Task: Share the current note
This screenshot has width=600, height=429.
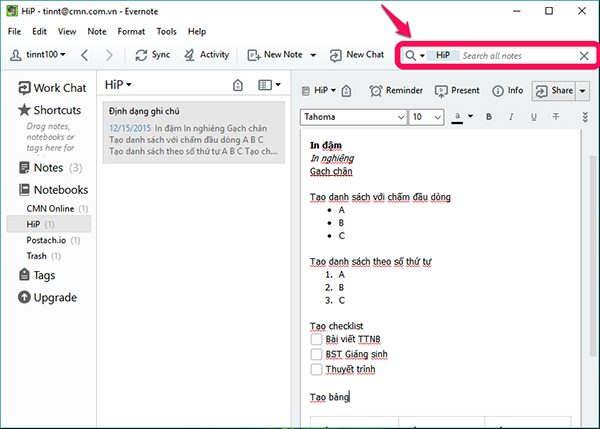Action: [x=554, y=91]
